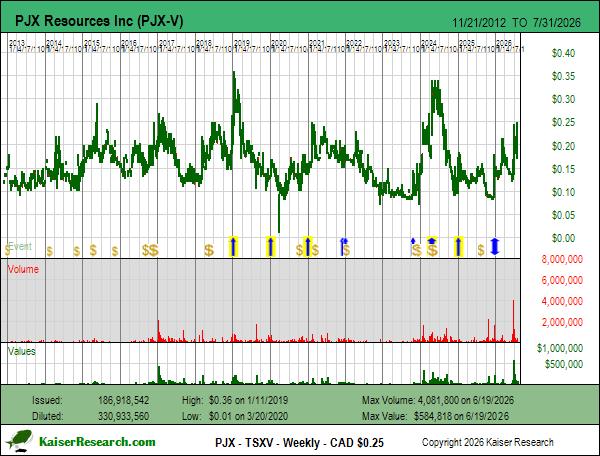Click the blue arrow event just before 2022
600x456 pixels.
(x=343, y=246)
